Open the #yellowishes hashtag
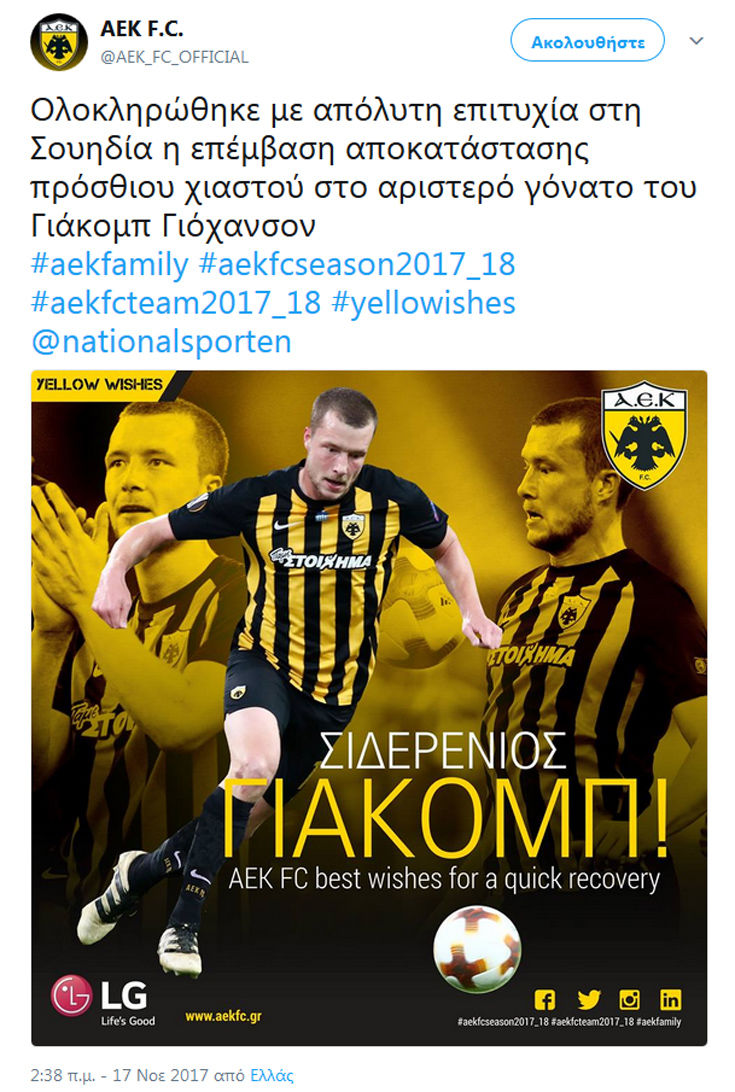 tap(424, 303)
